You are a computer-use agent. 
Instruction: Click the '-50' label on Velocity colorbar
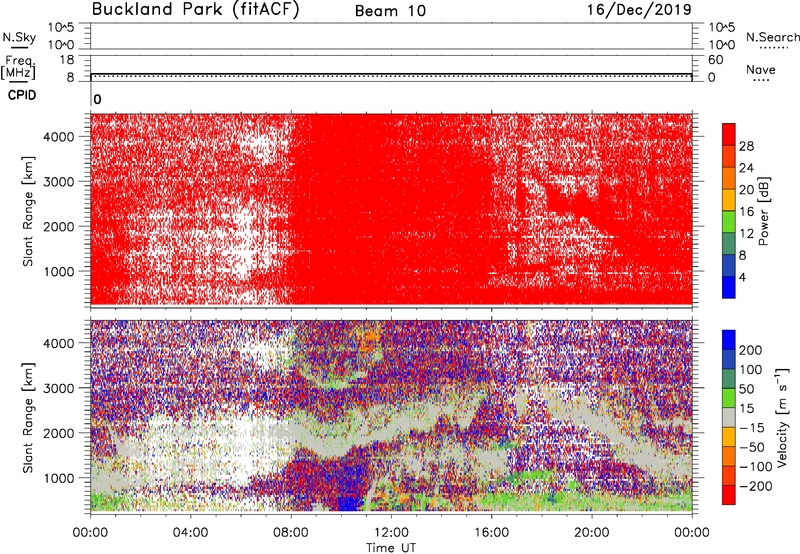click(x=752, y=447)
